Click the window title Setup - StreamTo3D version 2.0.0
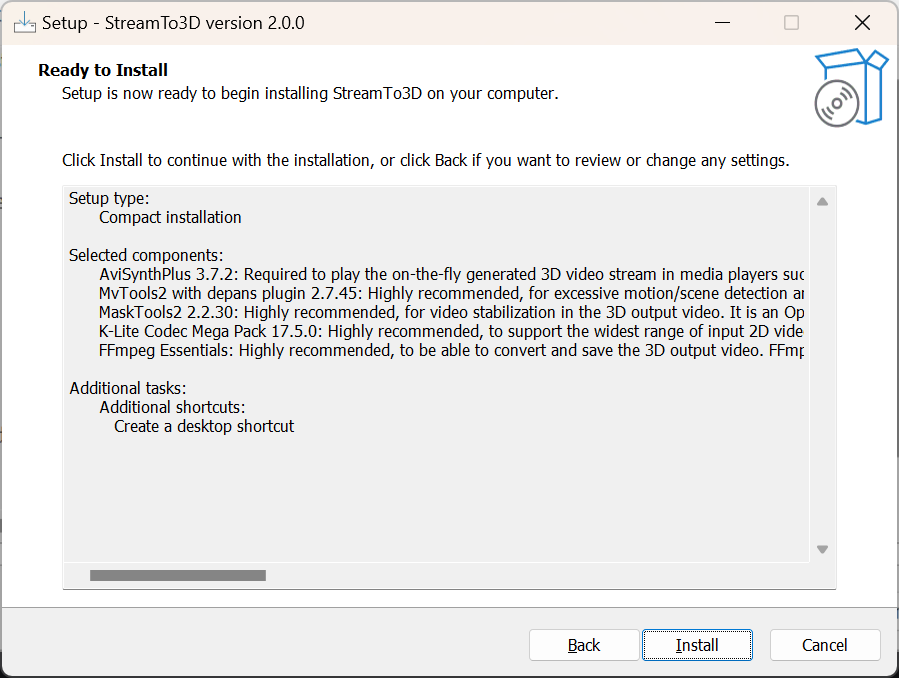 173,23
